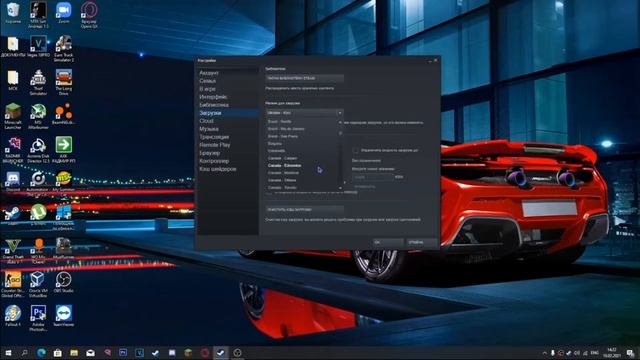
Task: Open the Кэш шейдеров section
Action: 218,169
